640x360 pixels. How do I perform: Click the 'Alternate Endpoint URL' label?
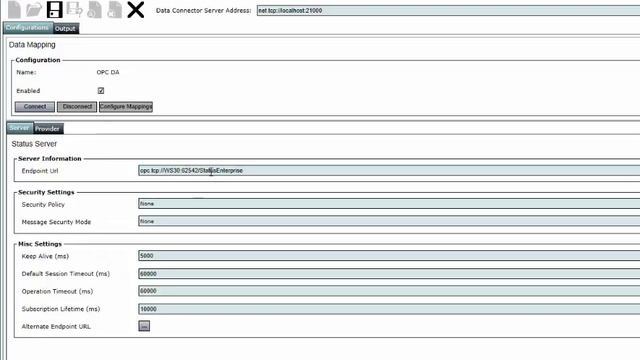pos(56,327)
